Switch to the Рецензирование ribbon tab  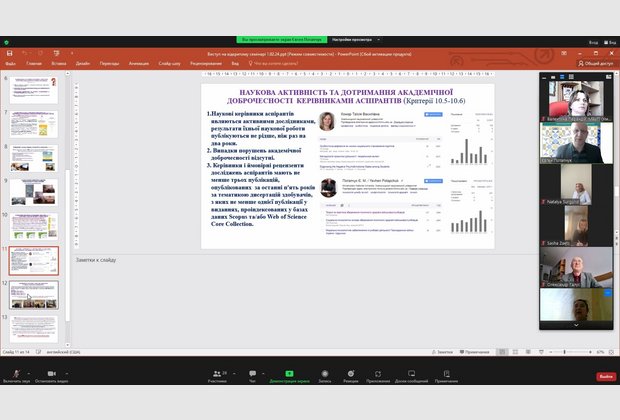pyautogui.click(x=206, y=63)
